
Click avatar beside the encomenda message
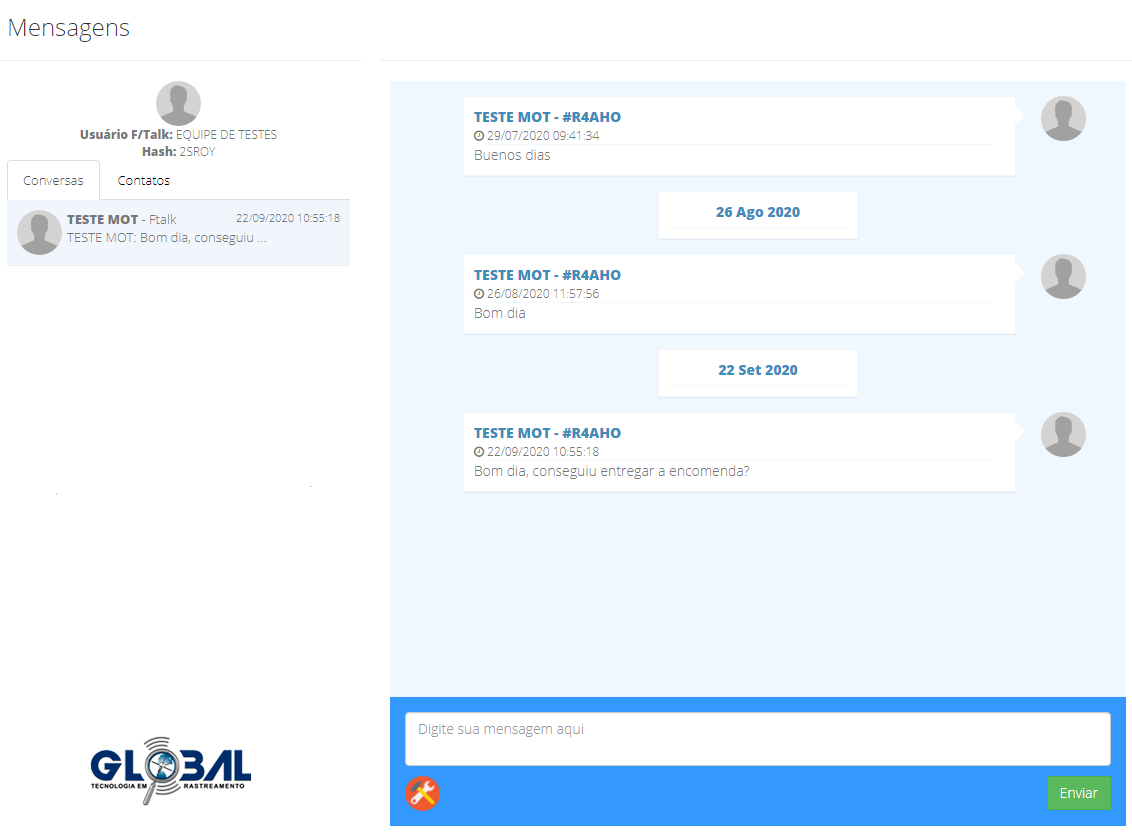[1063, 435]
